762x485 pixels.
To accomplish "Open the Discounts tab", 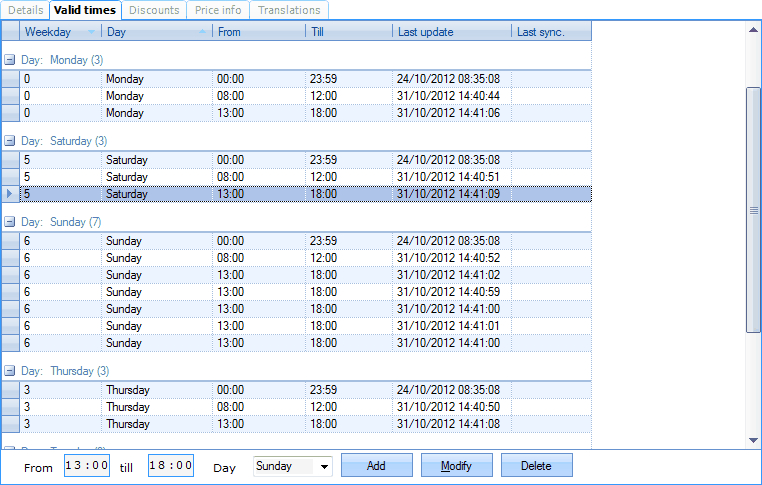I will click(x=154, y=10).
